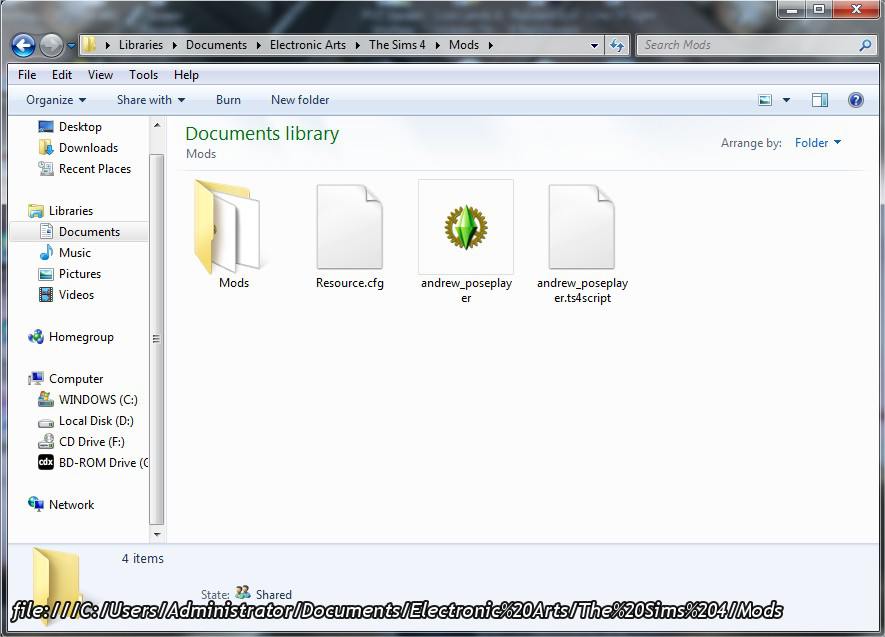885x637 pixels.
Task: Click the Shared state text in details pane
Action: (x=273, y=594)
